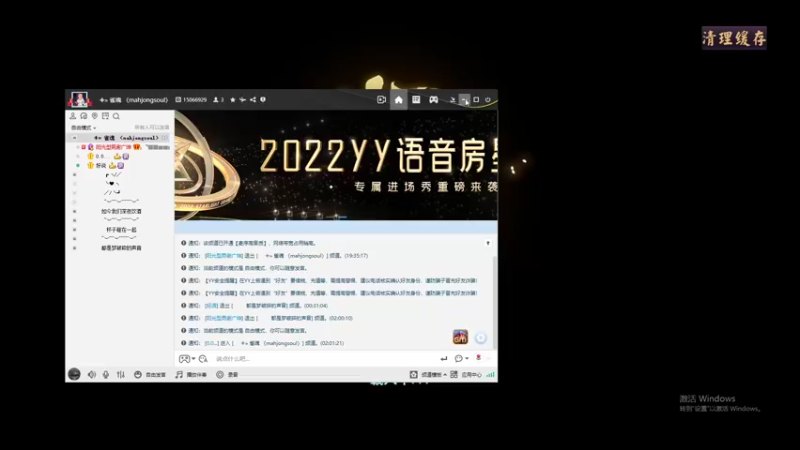Click the blue user link in the 19:35:17 notice

click(223, 256)
